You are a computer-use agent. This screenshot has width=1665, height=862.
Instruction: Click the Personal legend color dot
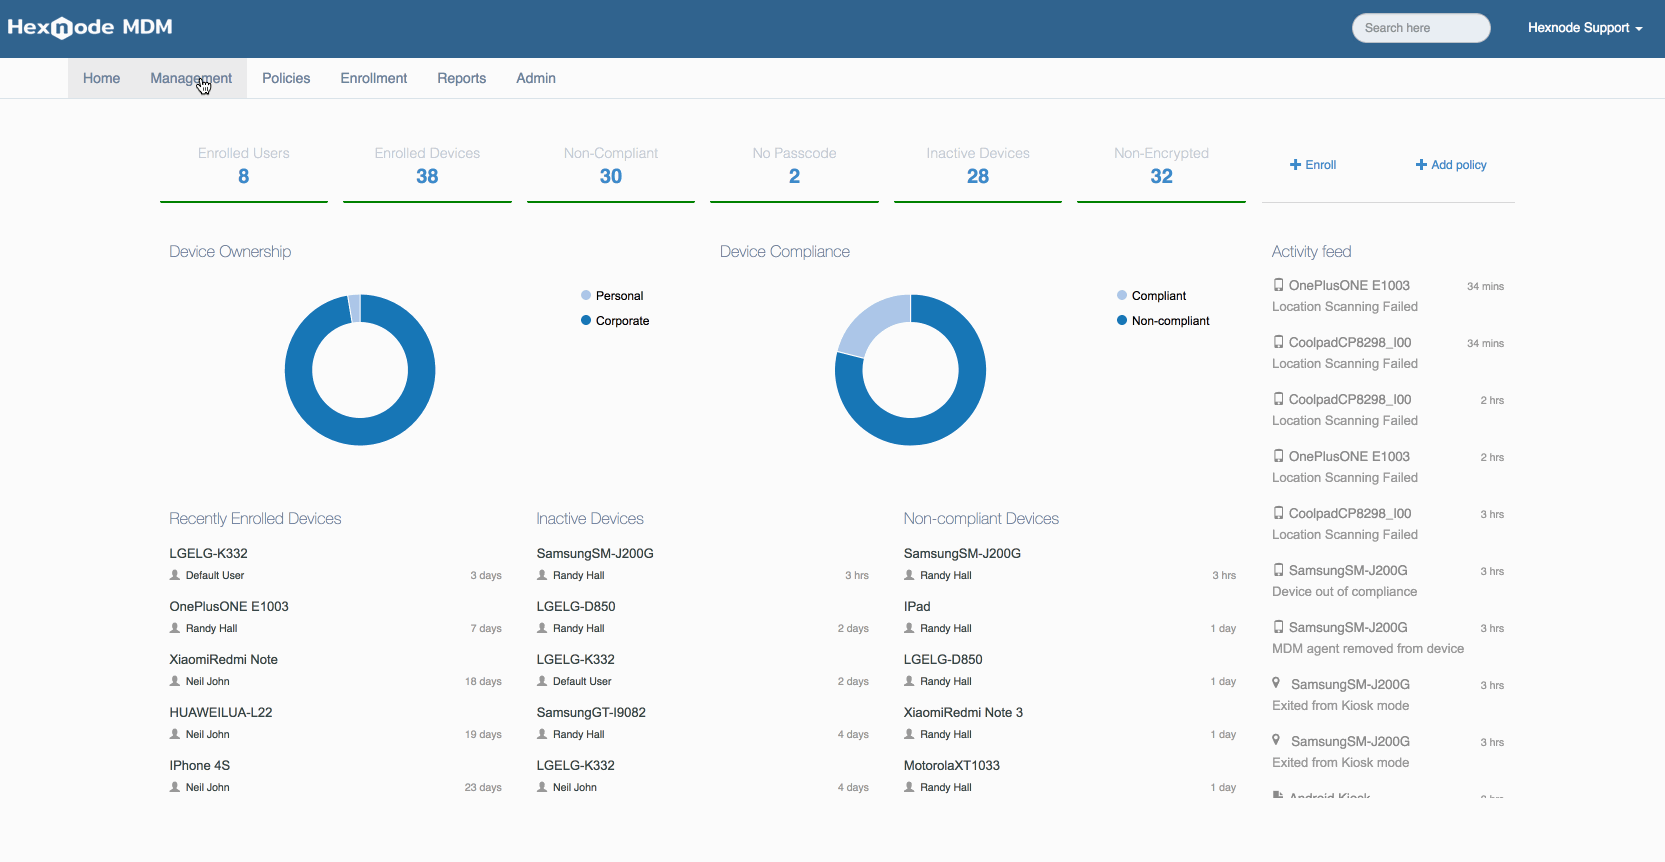tap(586, 295)
